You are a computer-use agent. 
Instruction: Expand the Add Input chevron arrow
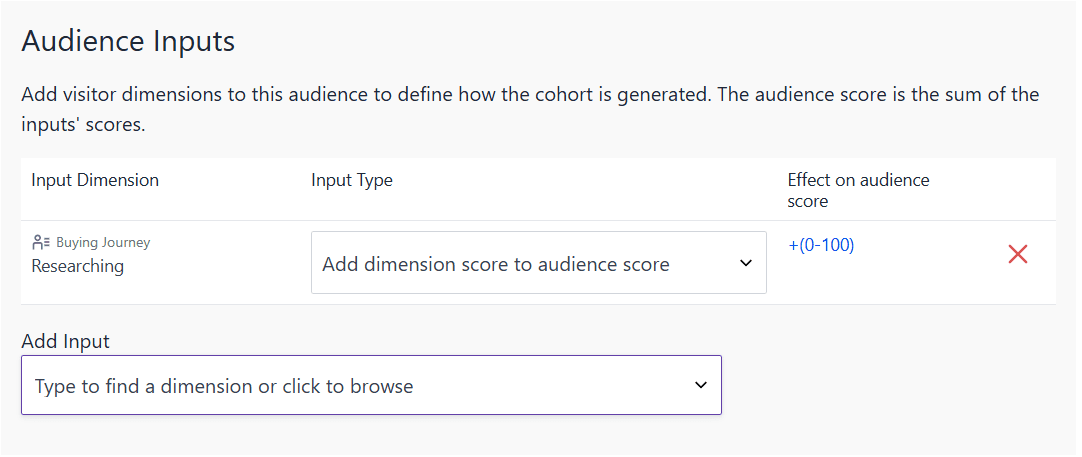pyautogui.click(x=701, y=385)
